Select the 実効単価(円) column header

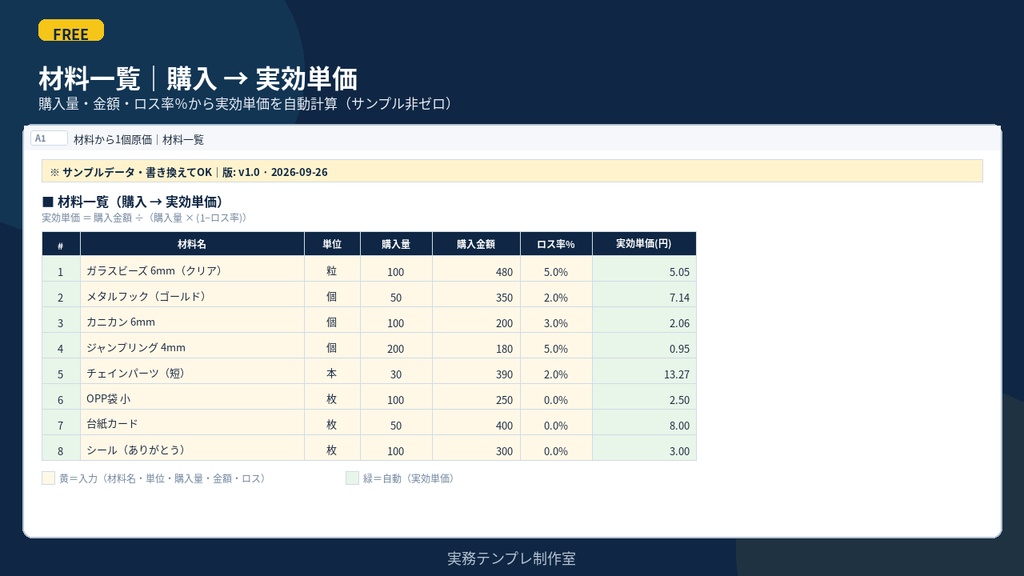pyautogui.click(x=644, y=244)
